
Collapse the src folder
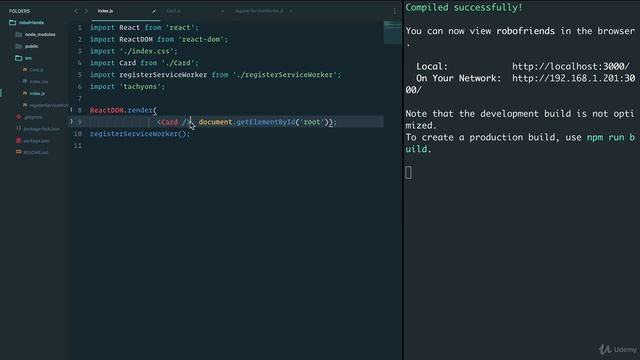click(x=23, y=58)
